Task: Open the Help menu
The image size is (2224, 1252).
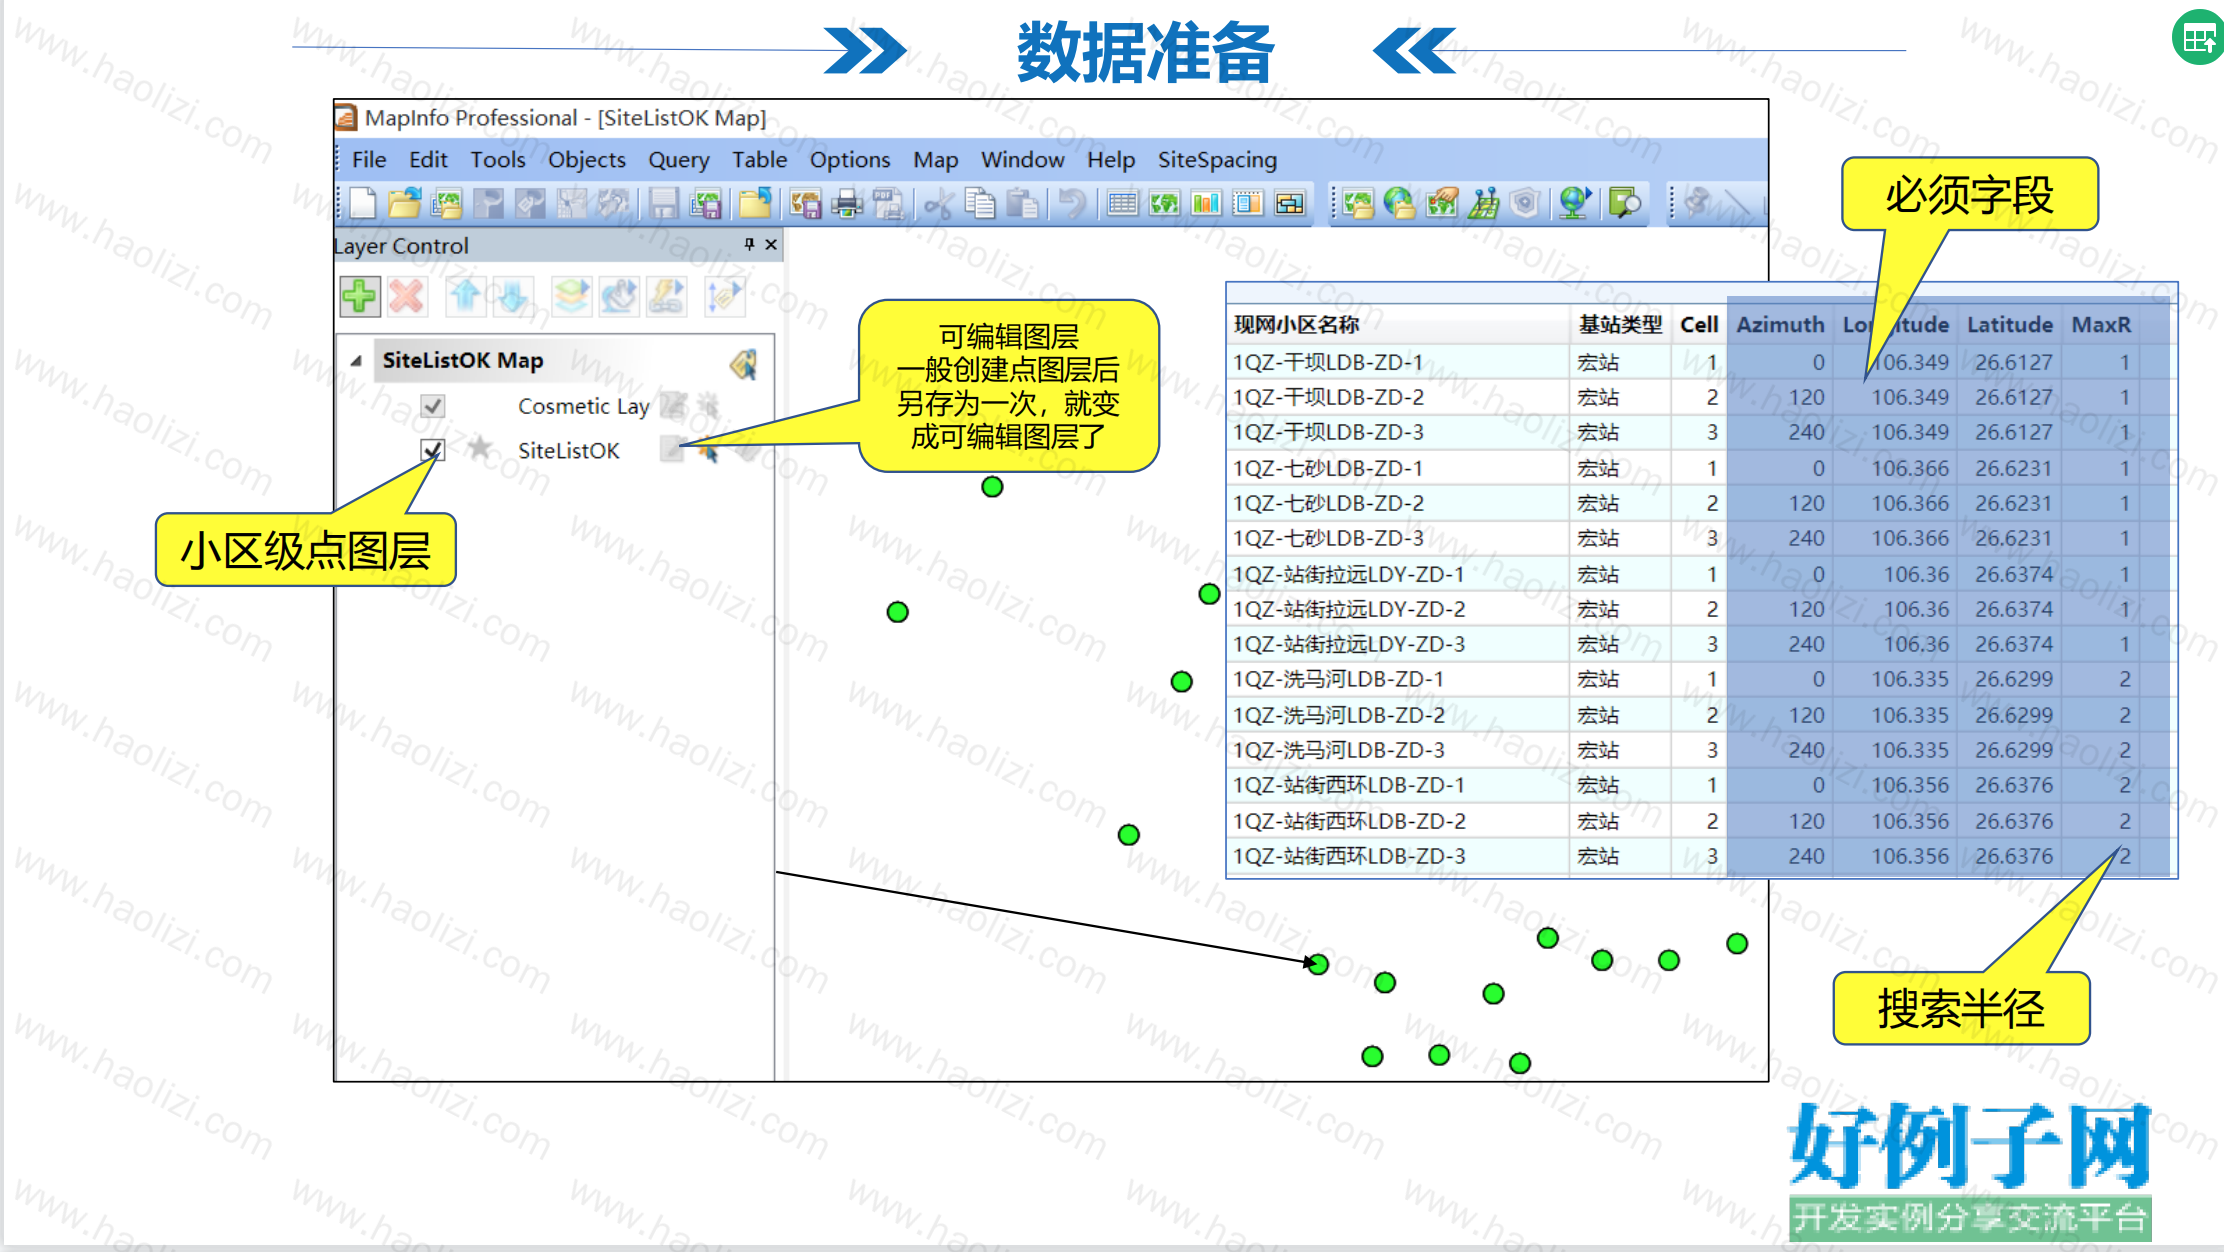Action: tap(1111, 160)
